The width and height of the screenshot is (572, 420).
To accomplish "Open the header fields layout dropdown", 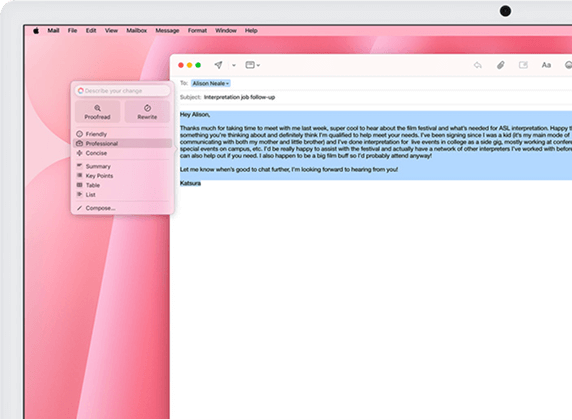I will point(252,65).
